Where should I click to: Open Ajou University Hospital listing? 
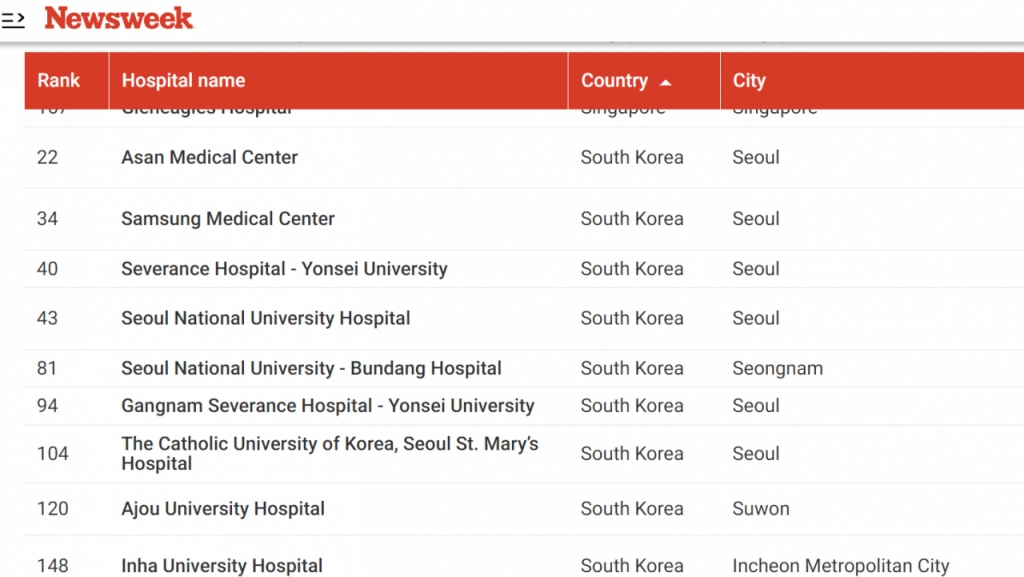click(222, 508)
